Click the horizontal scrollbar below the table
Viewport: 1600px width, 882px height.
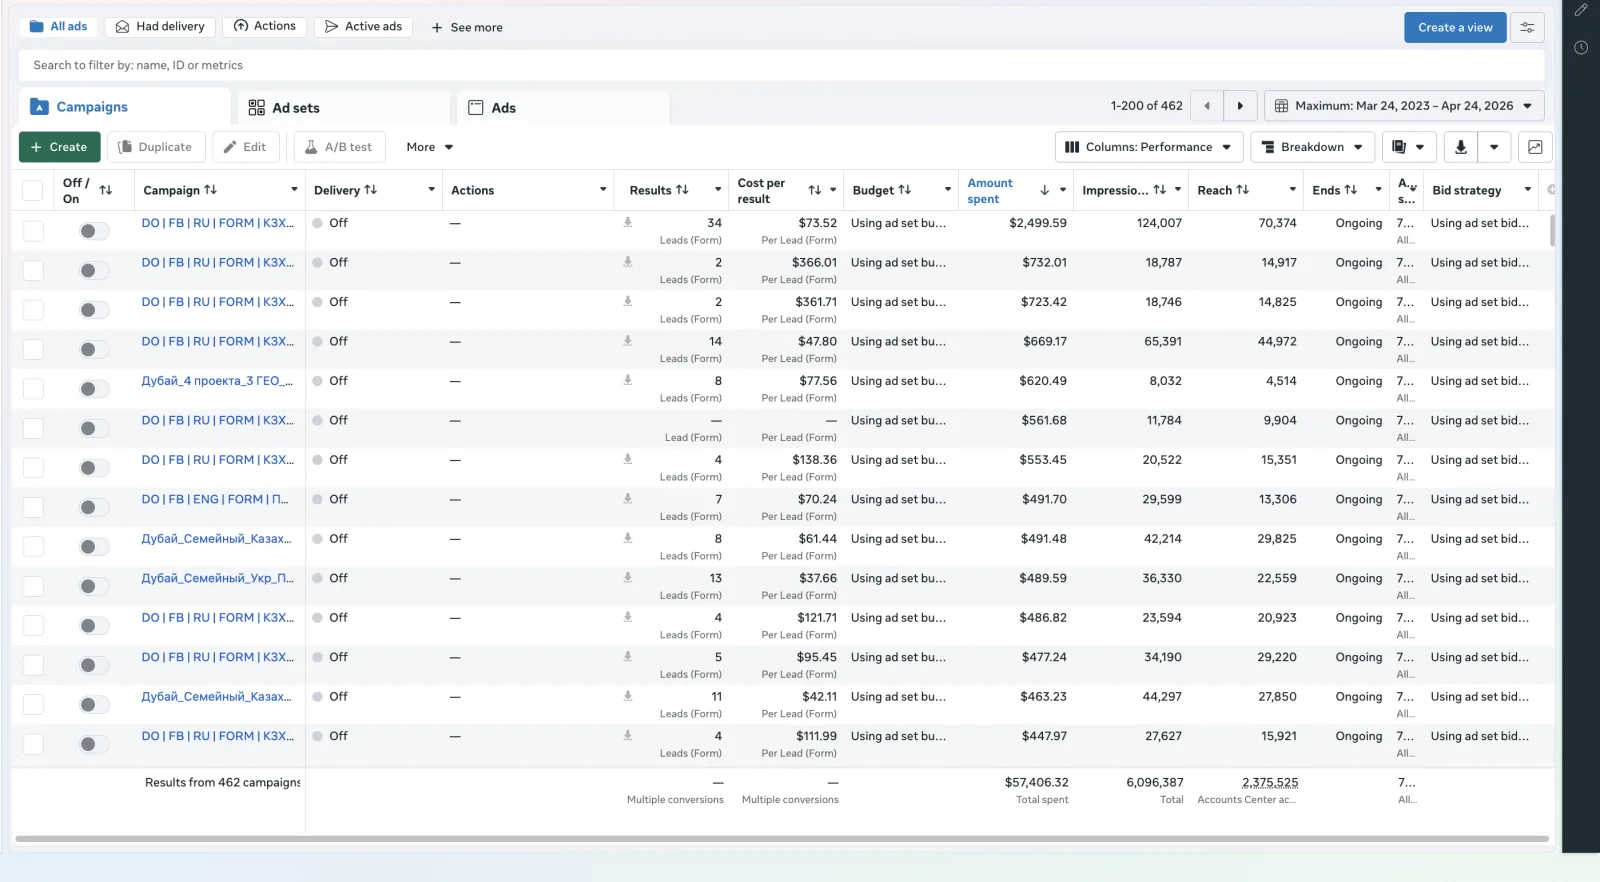pyautogui.click(x=782, y=839)
